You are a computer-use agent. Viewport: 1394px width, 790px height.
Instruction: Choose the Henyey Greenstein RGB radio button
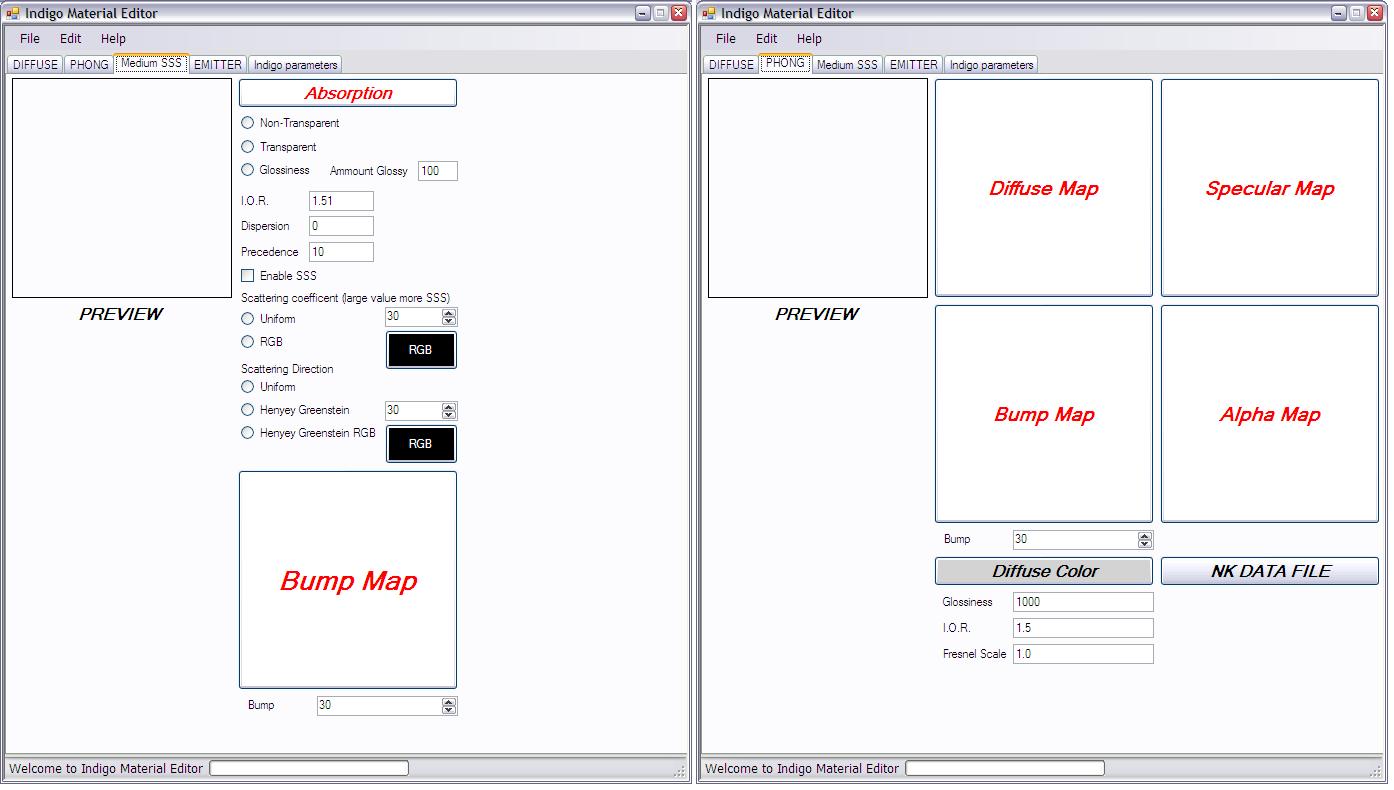(248, 433)
